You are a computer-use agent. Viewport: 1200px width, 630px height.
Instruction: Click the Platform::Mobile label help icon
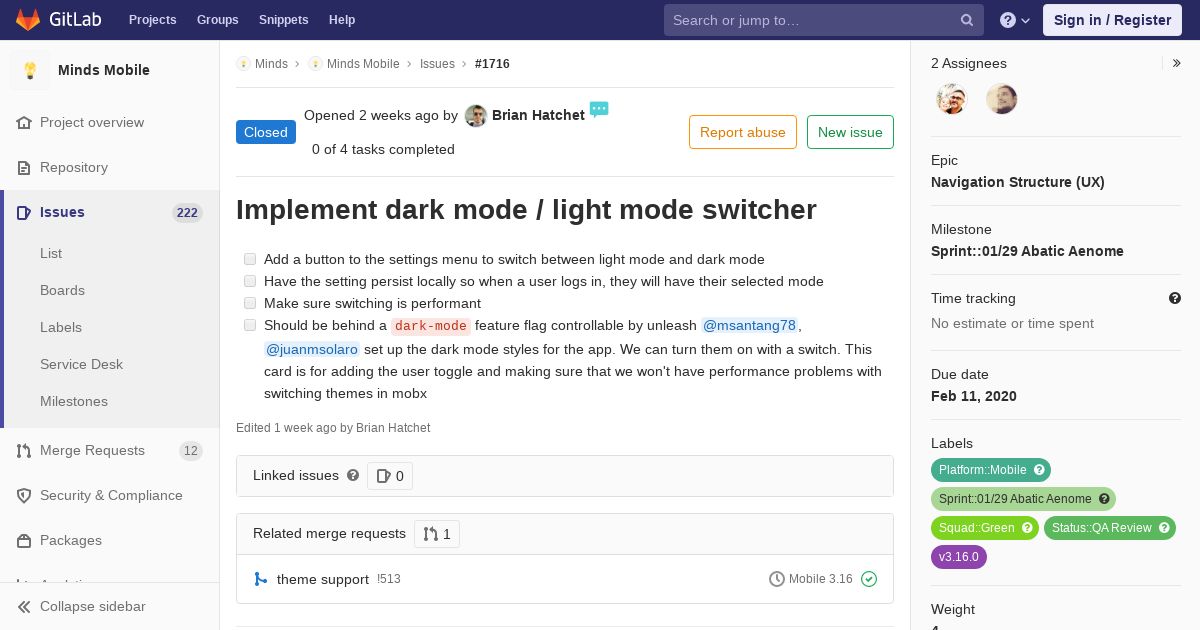click(x=1040, y=470)
